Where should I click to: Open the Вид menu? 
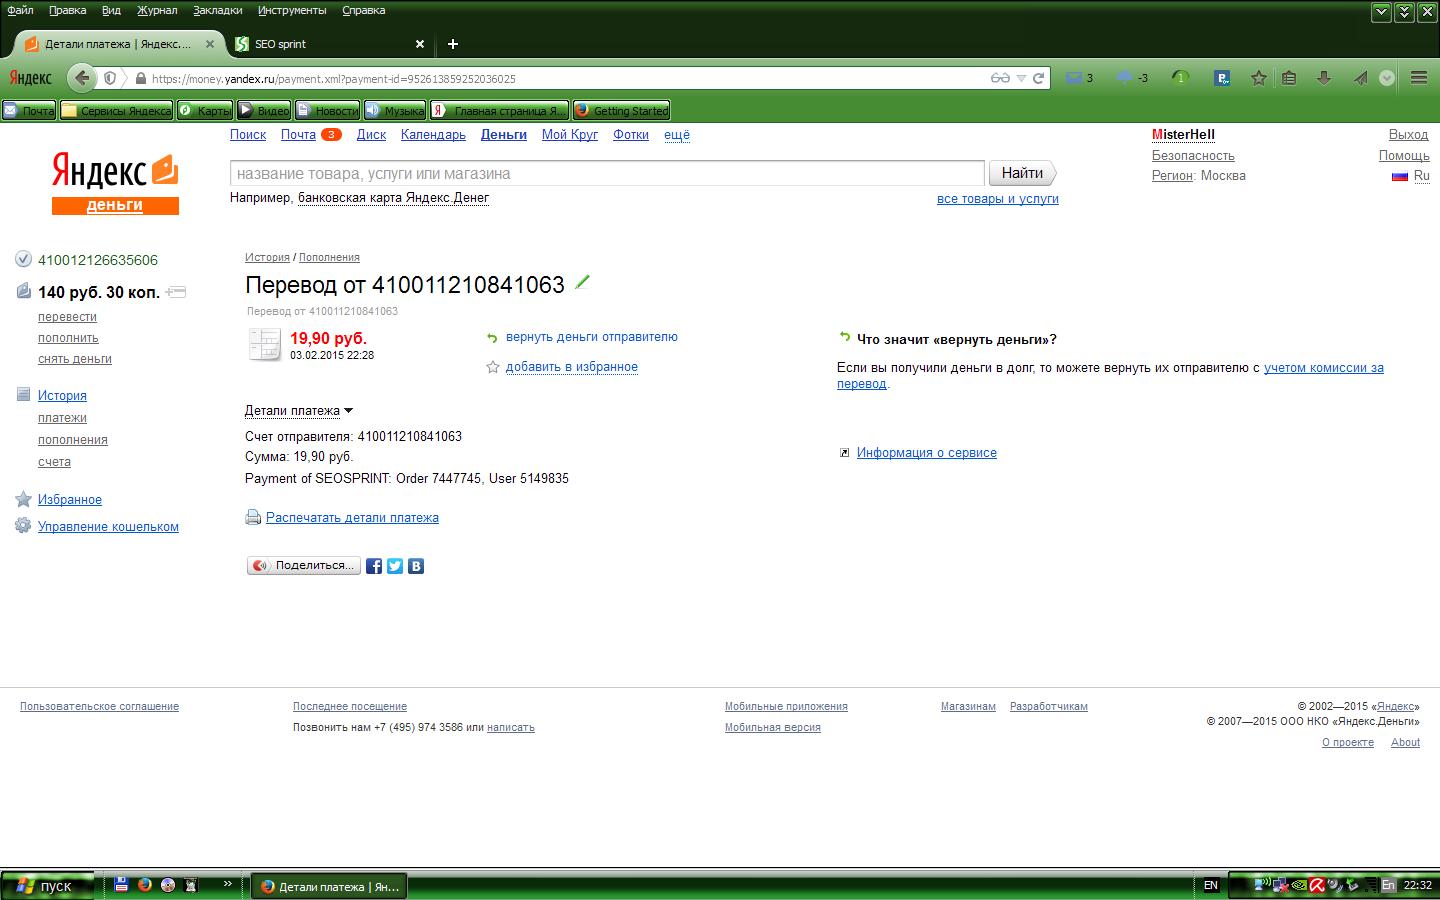(x=111, y=10)
